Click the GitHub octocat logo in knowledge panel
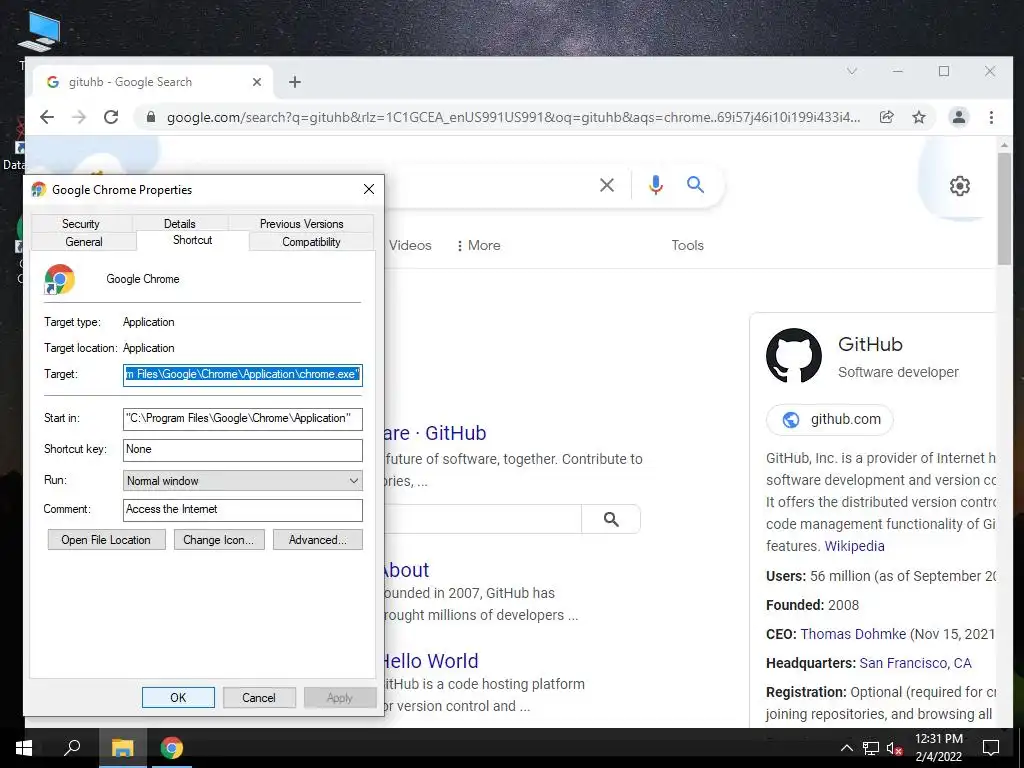 [793, 355]
